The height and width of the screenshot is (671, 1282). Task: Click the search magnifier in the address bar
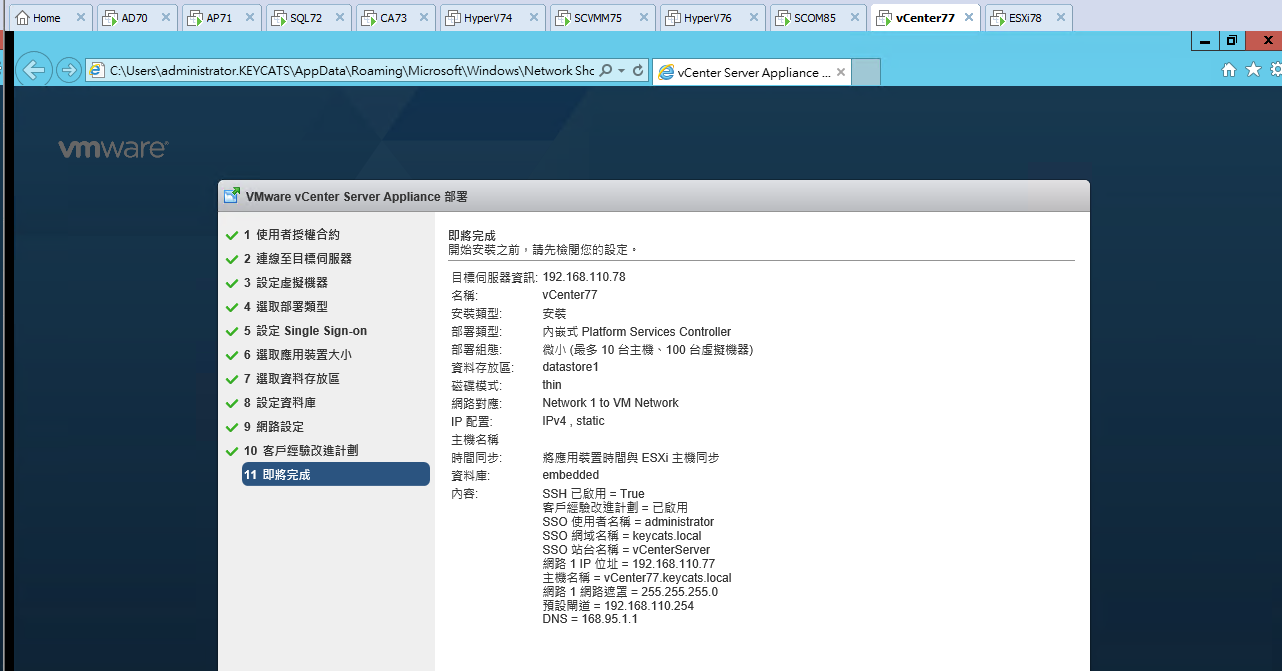coord(606,71)
